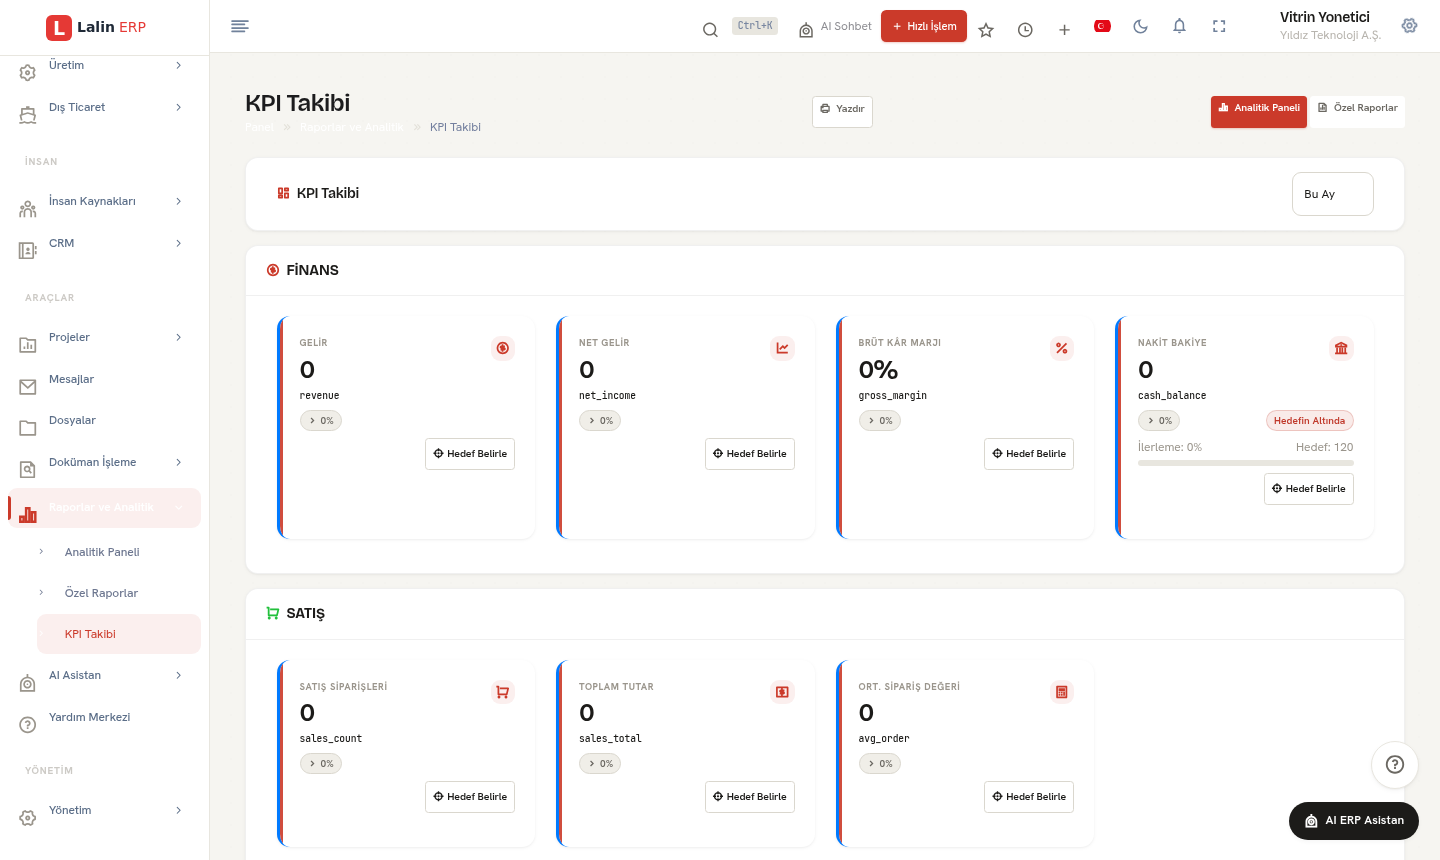Open the favorites star icon

point(986,30)
